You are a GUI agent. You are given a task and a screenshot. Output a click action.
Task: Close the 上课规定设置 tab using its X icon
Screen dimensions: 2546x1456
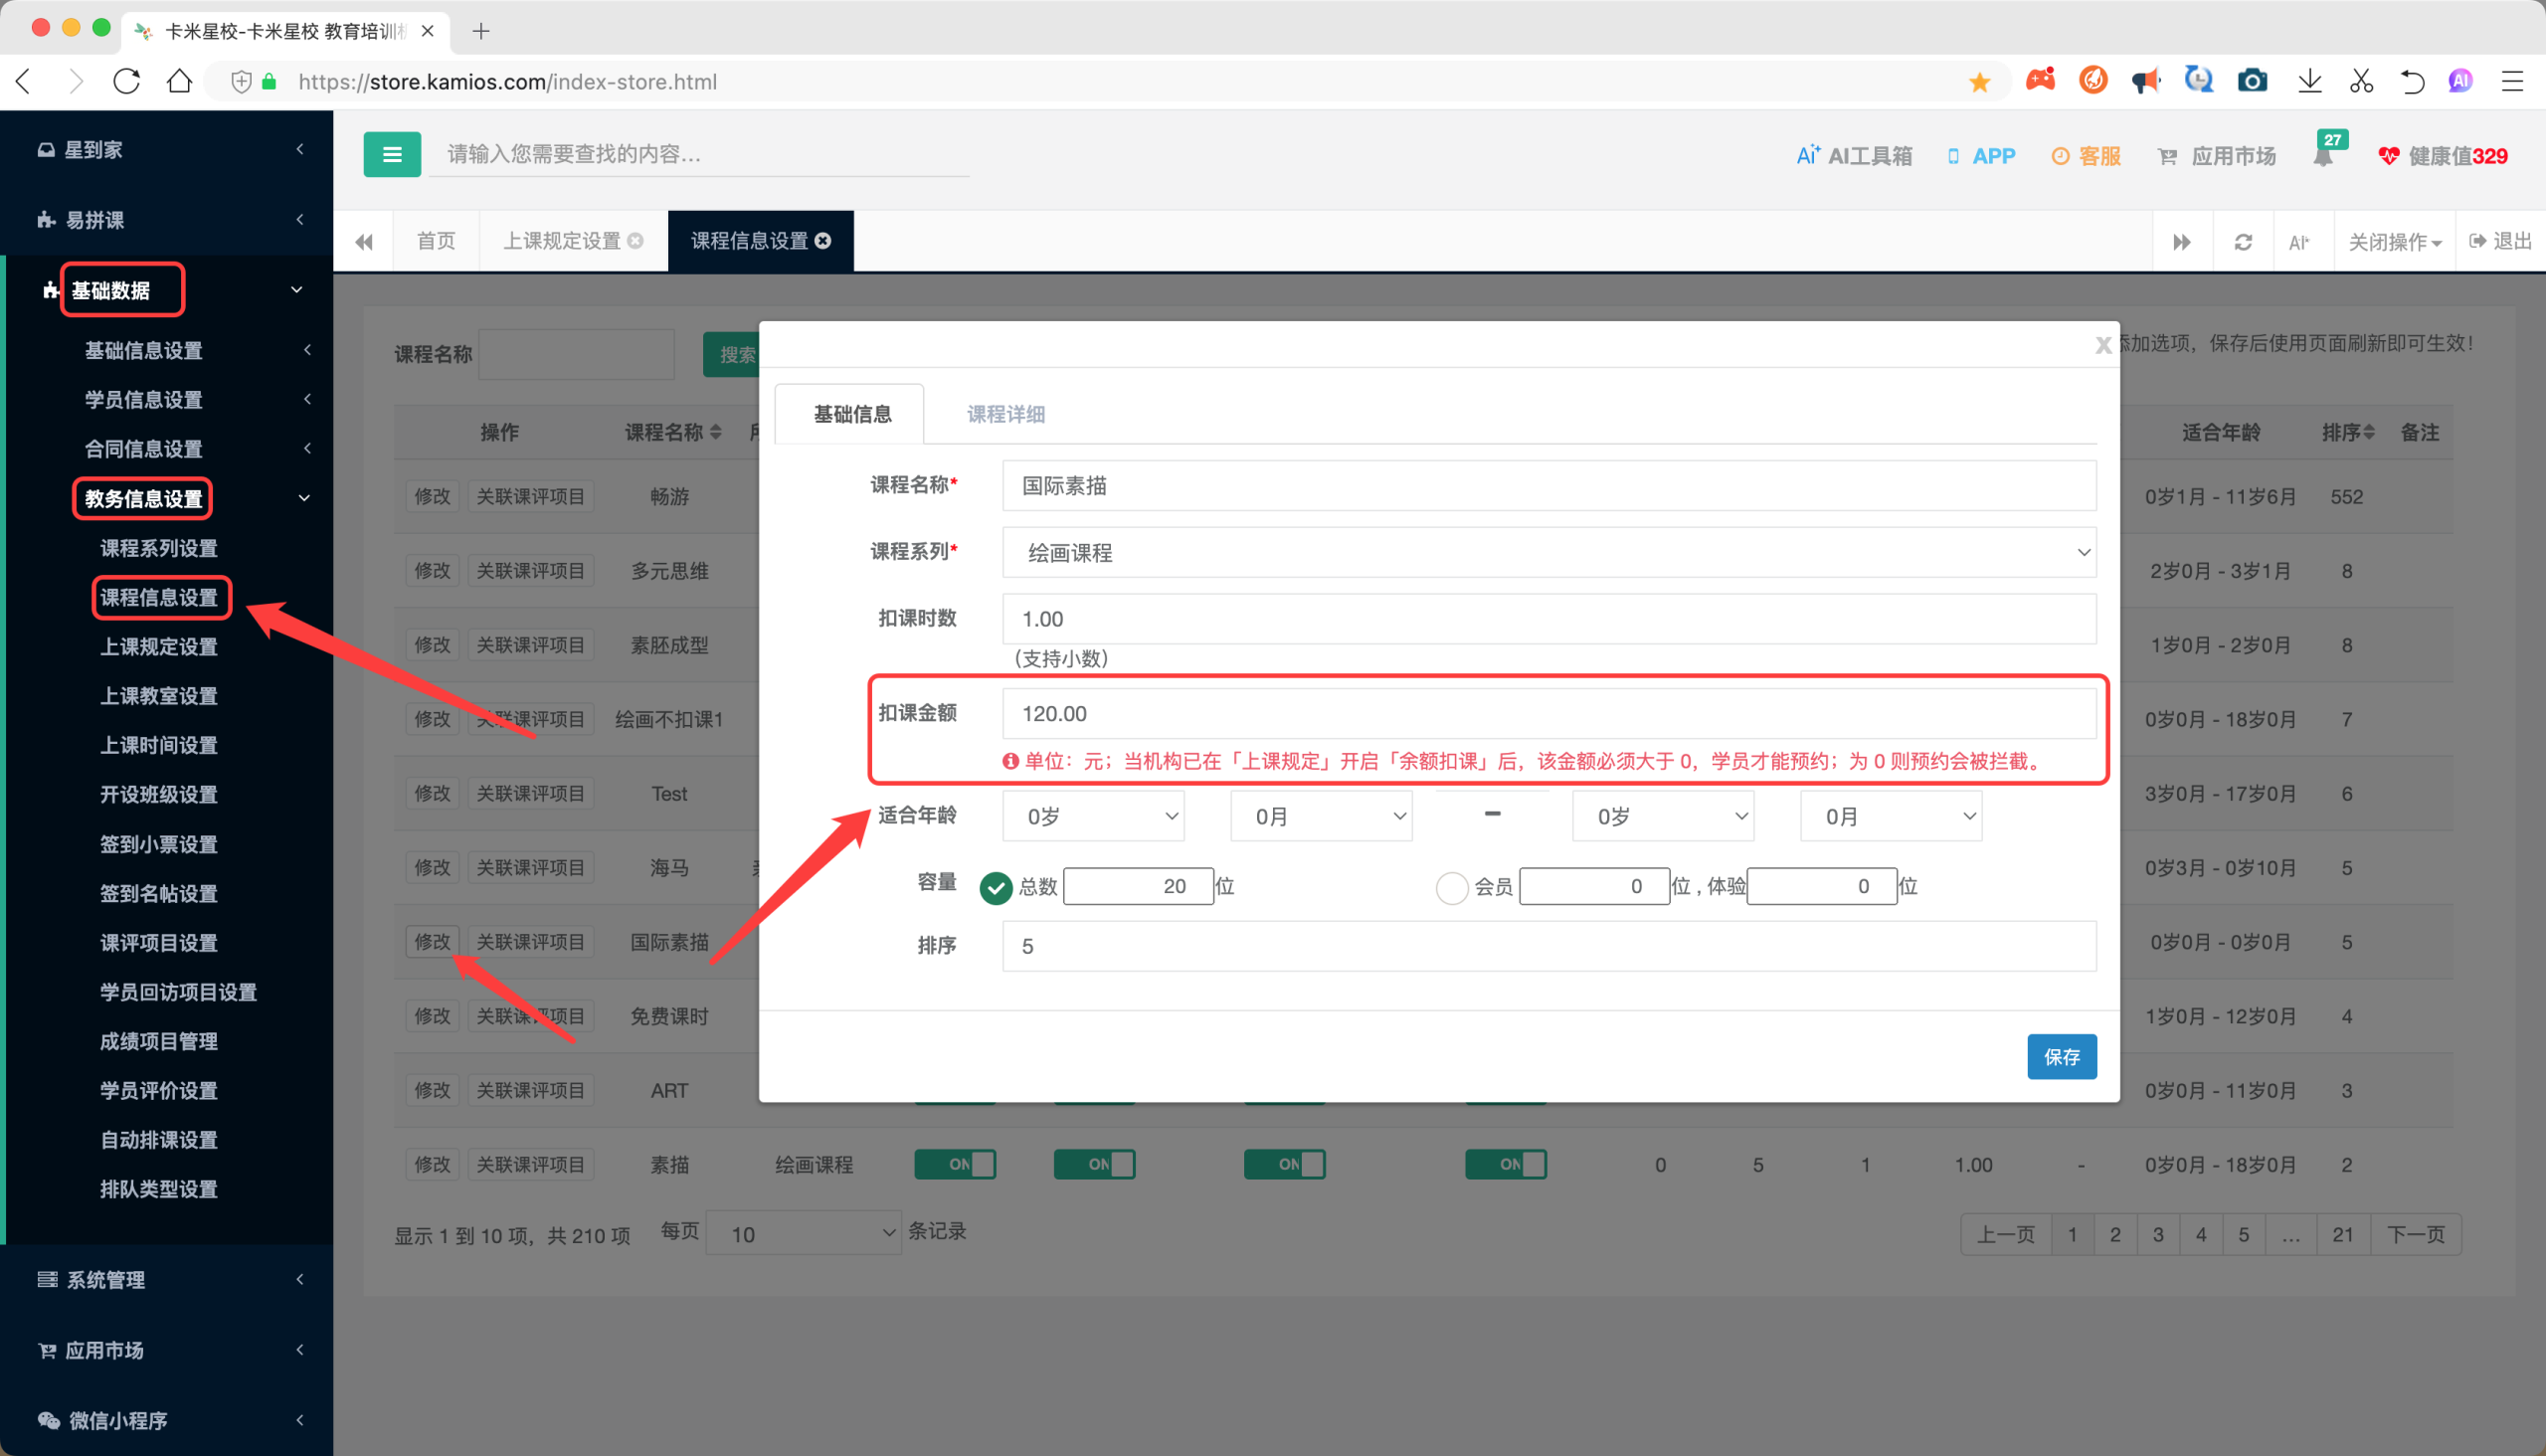pyautogui.click(x=635, y=241)
